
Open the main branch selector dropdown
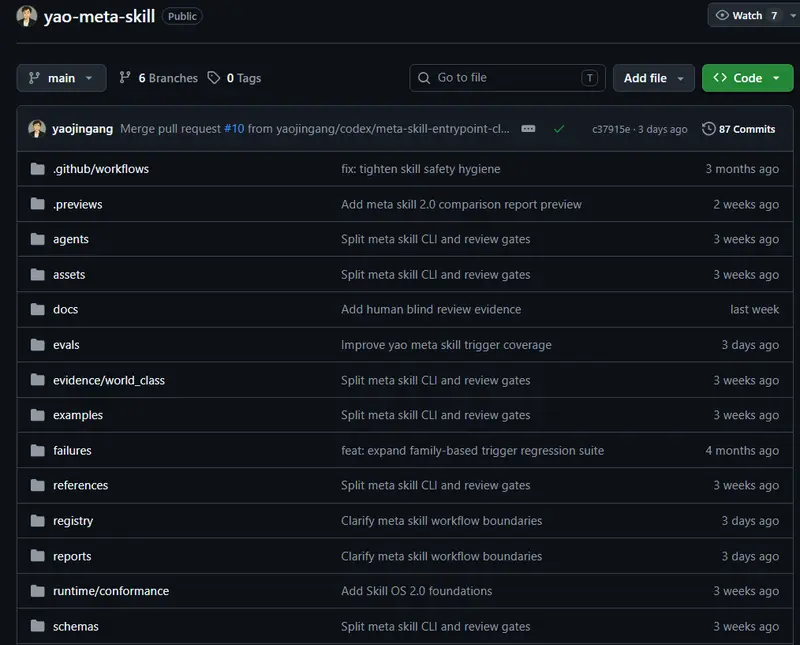click(x=61, y=78)
